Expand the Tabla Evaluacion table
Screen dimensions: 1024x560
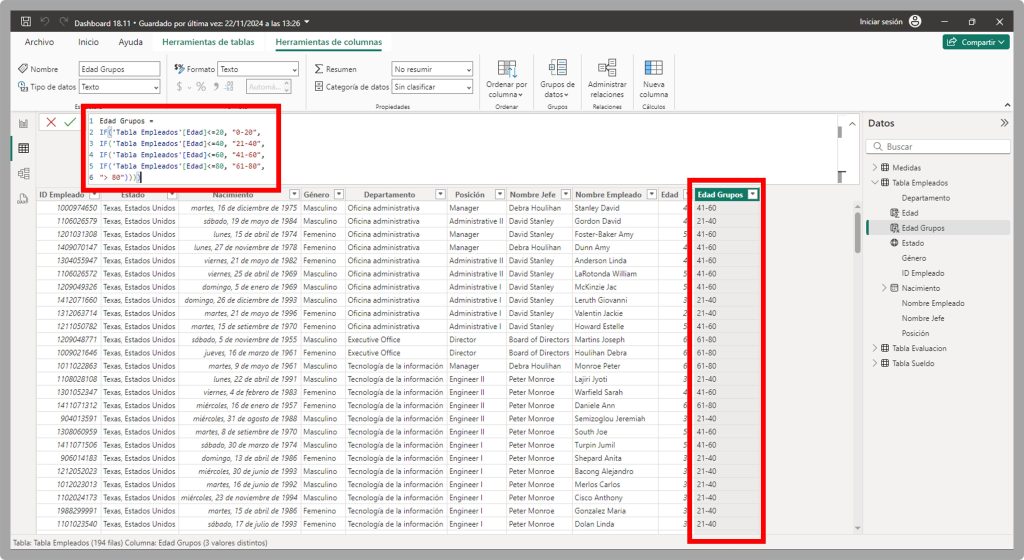874,348
